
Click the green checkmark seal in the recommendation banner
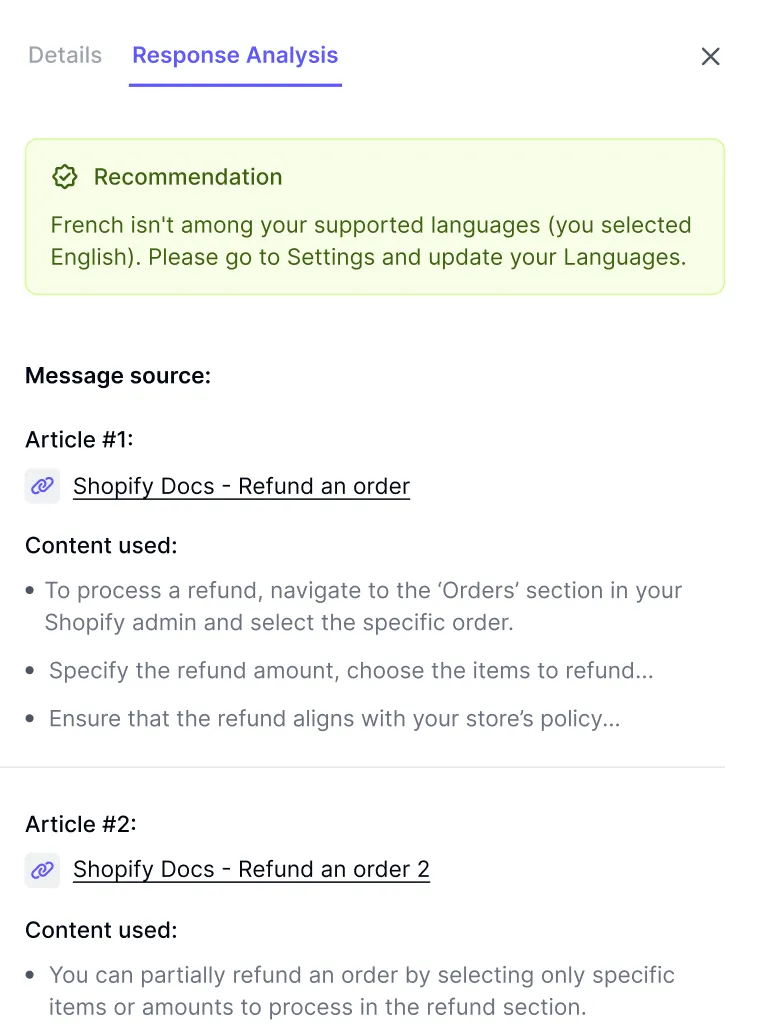64,177
